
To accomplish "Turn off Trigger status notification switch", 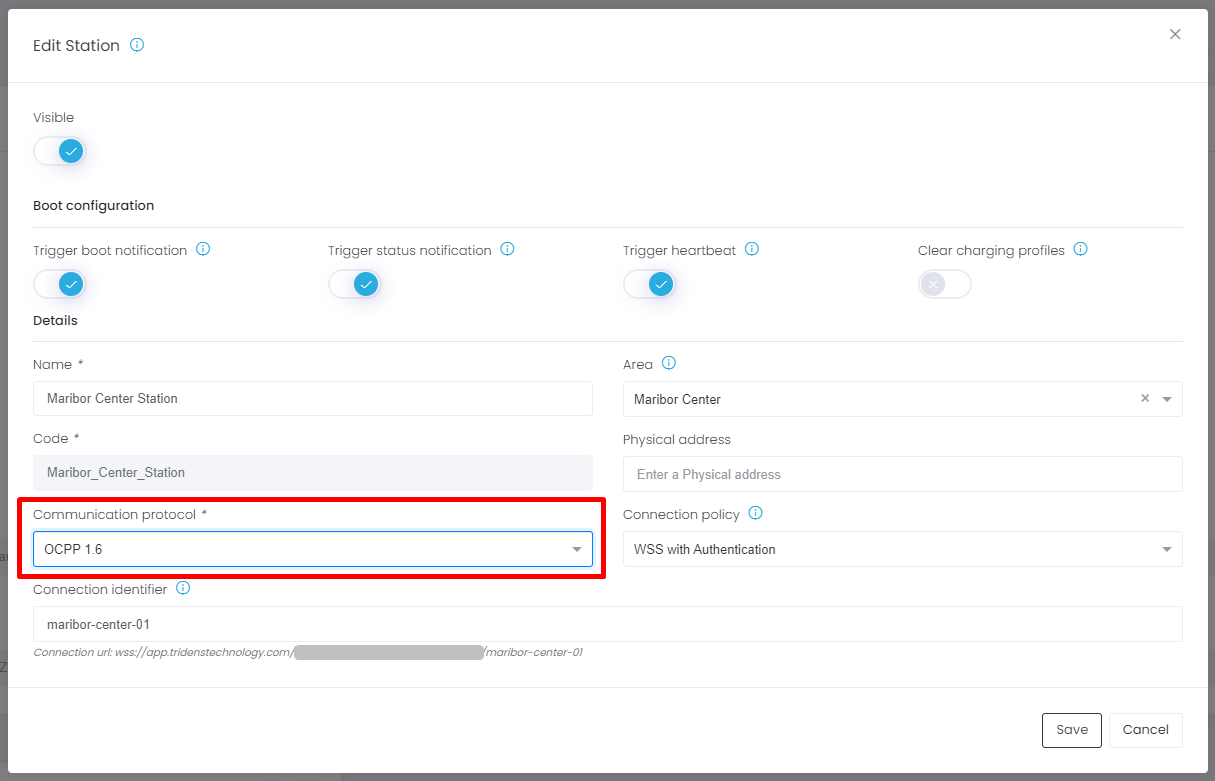I will coord(355,284).
